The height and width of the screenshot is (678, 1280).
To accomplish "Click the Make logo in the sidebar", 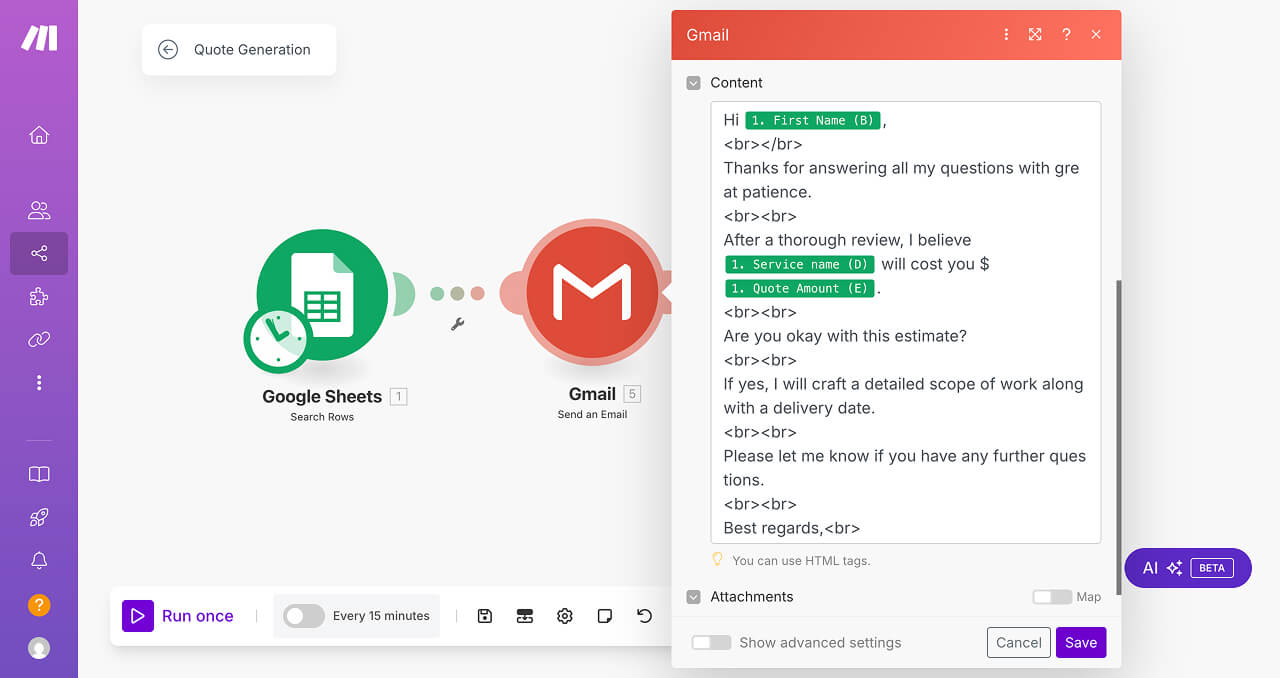I will click(39, 38).
